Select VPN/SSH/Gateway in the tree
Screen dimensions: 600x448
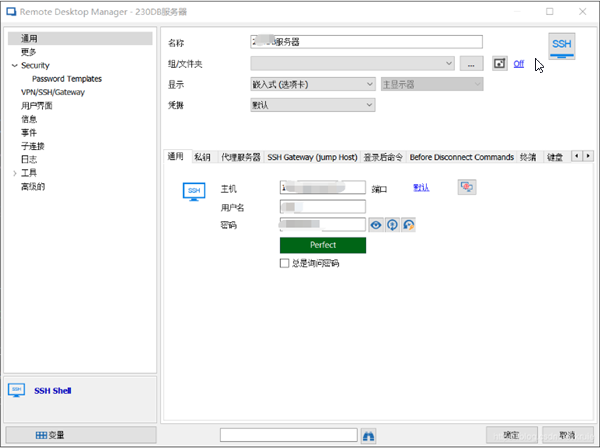[53, 92]
